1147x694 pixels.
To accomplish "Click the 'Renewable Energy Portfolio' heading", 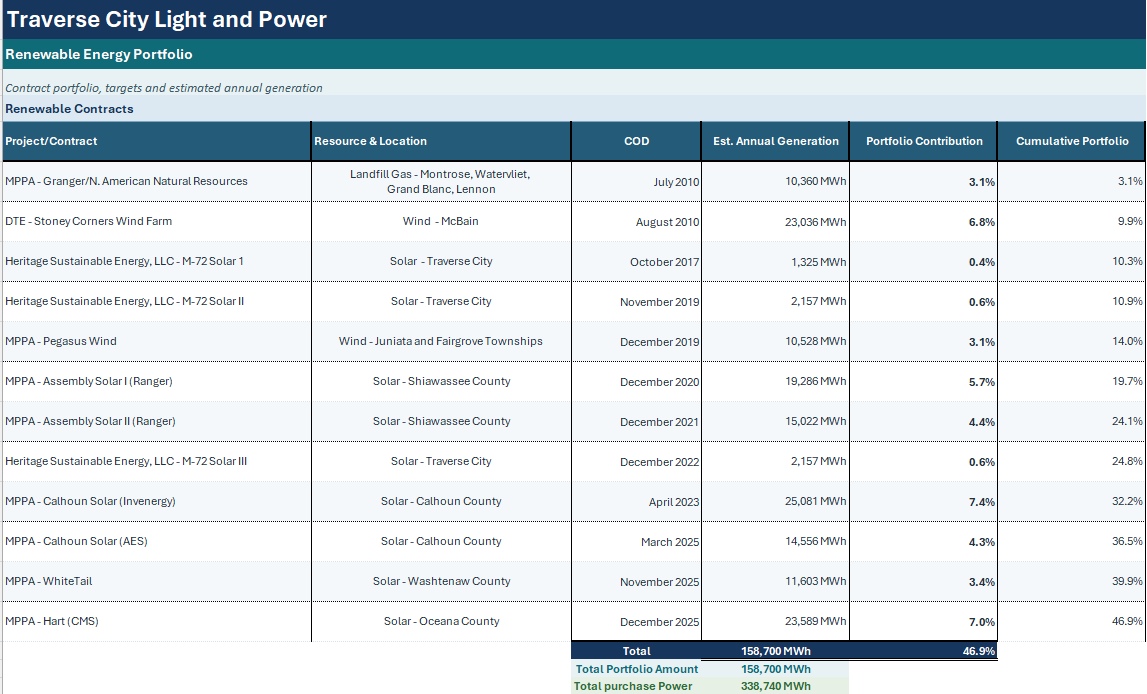I will tap(99, 54).
